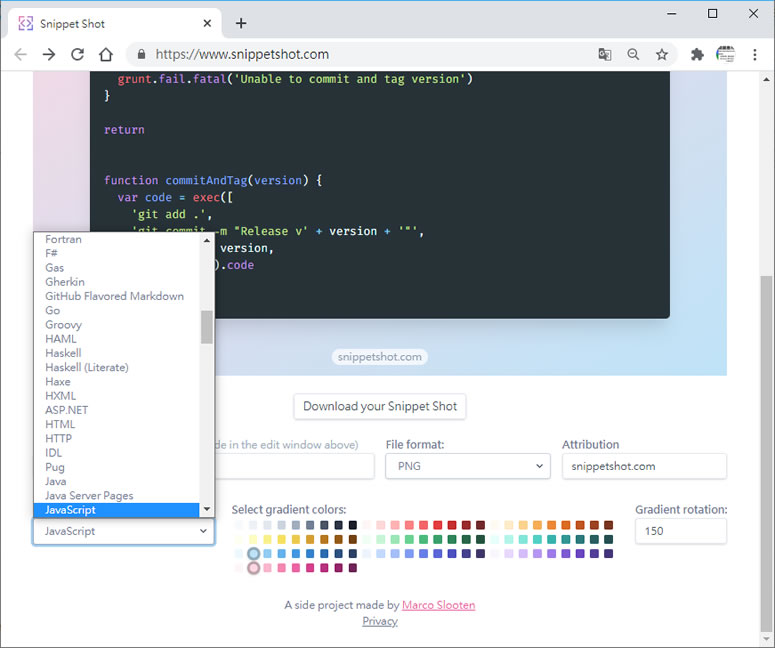
Task: Choose GitHub Flavored Markdown language
Action: (116, 296)
